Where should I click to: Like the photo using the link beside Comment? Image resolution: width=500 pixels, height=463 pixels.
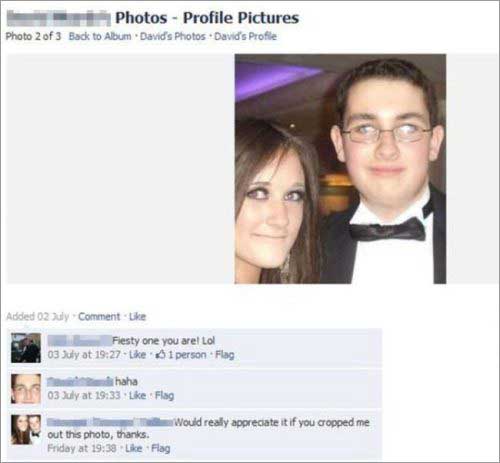tap(137, 316)
